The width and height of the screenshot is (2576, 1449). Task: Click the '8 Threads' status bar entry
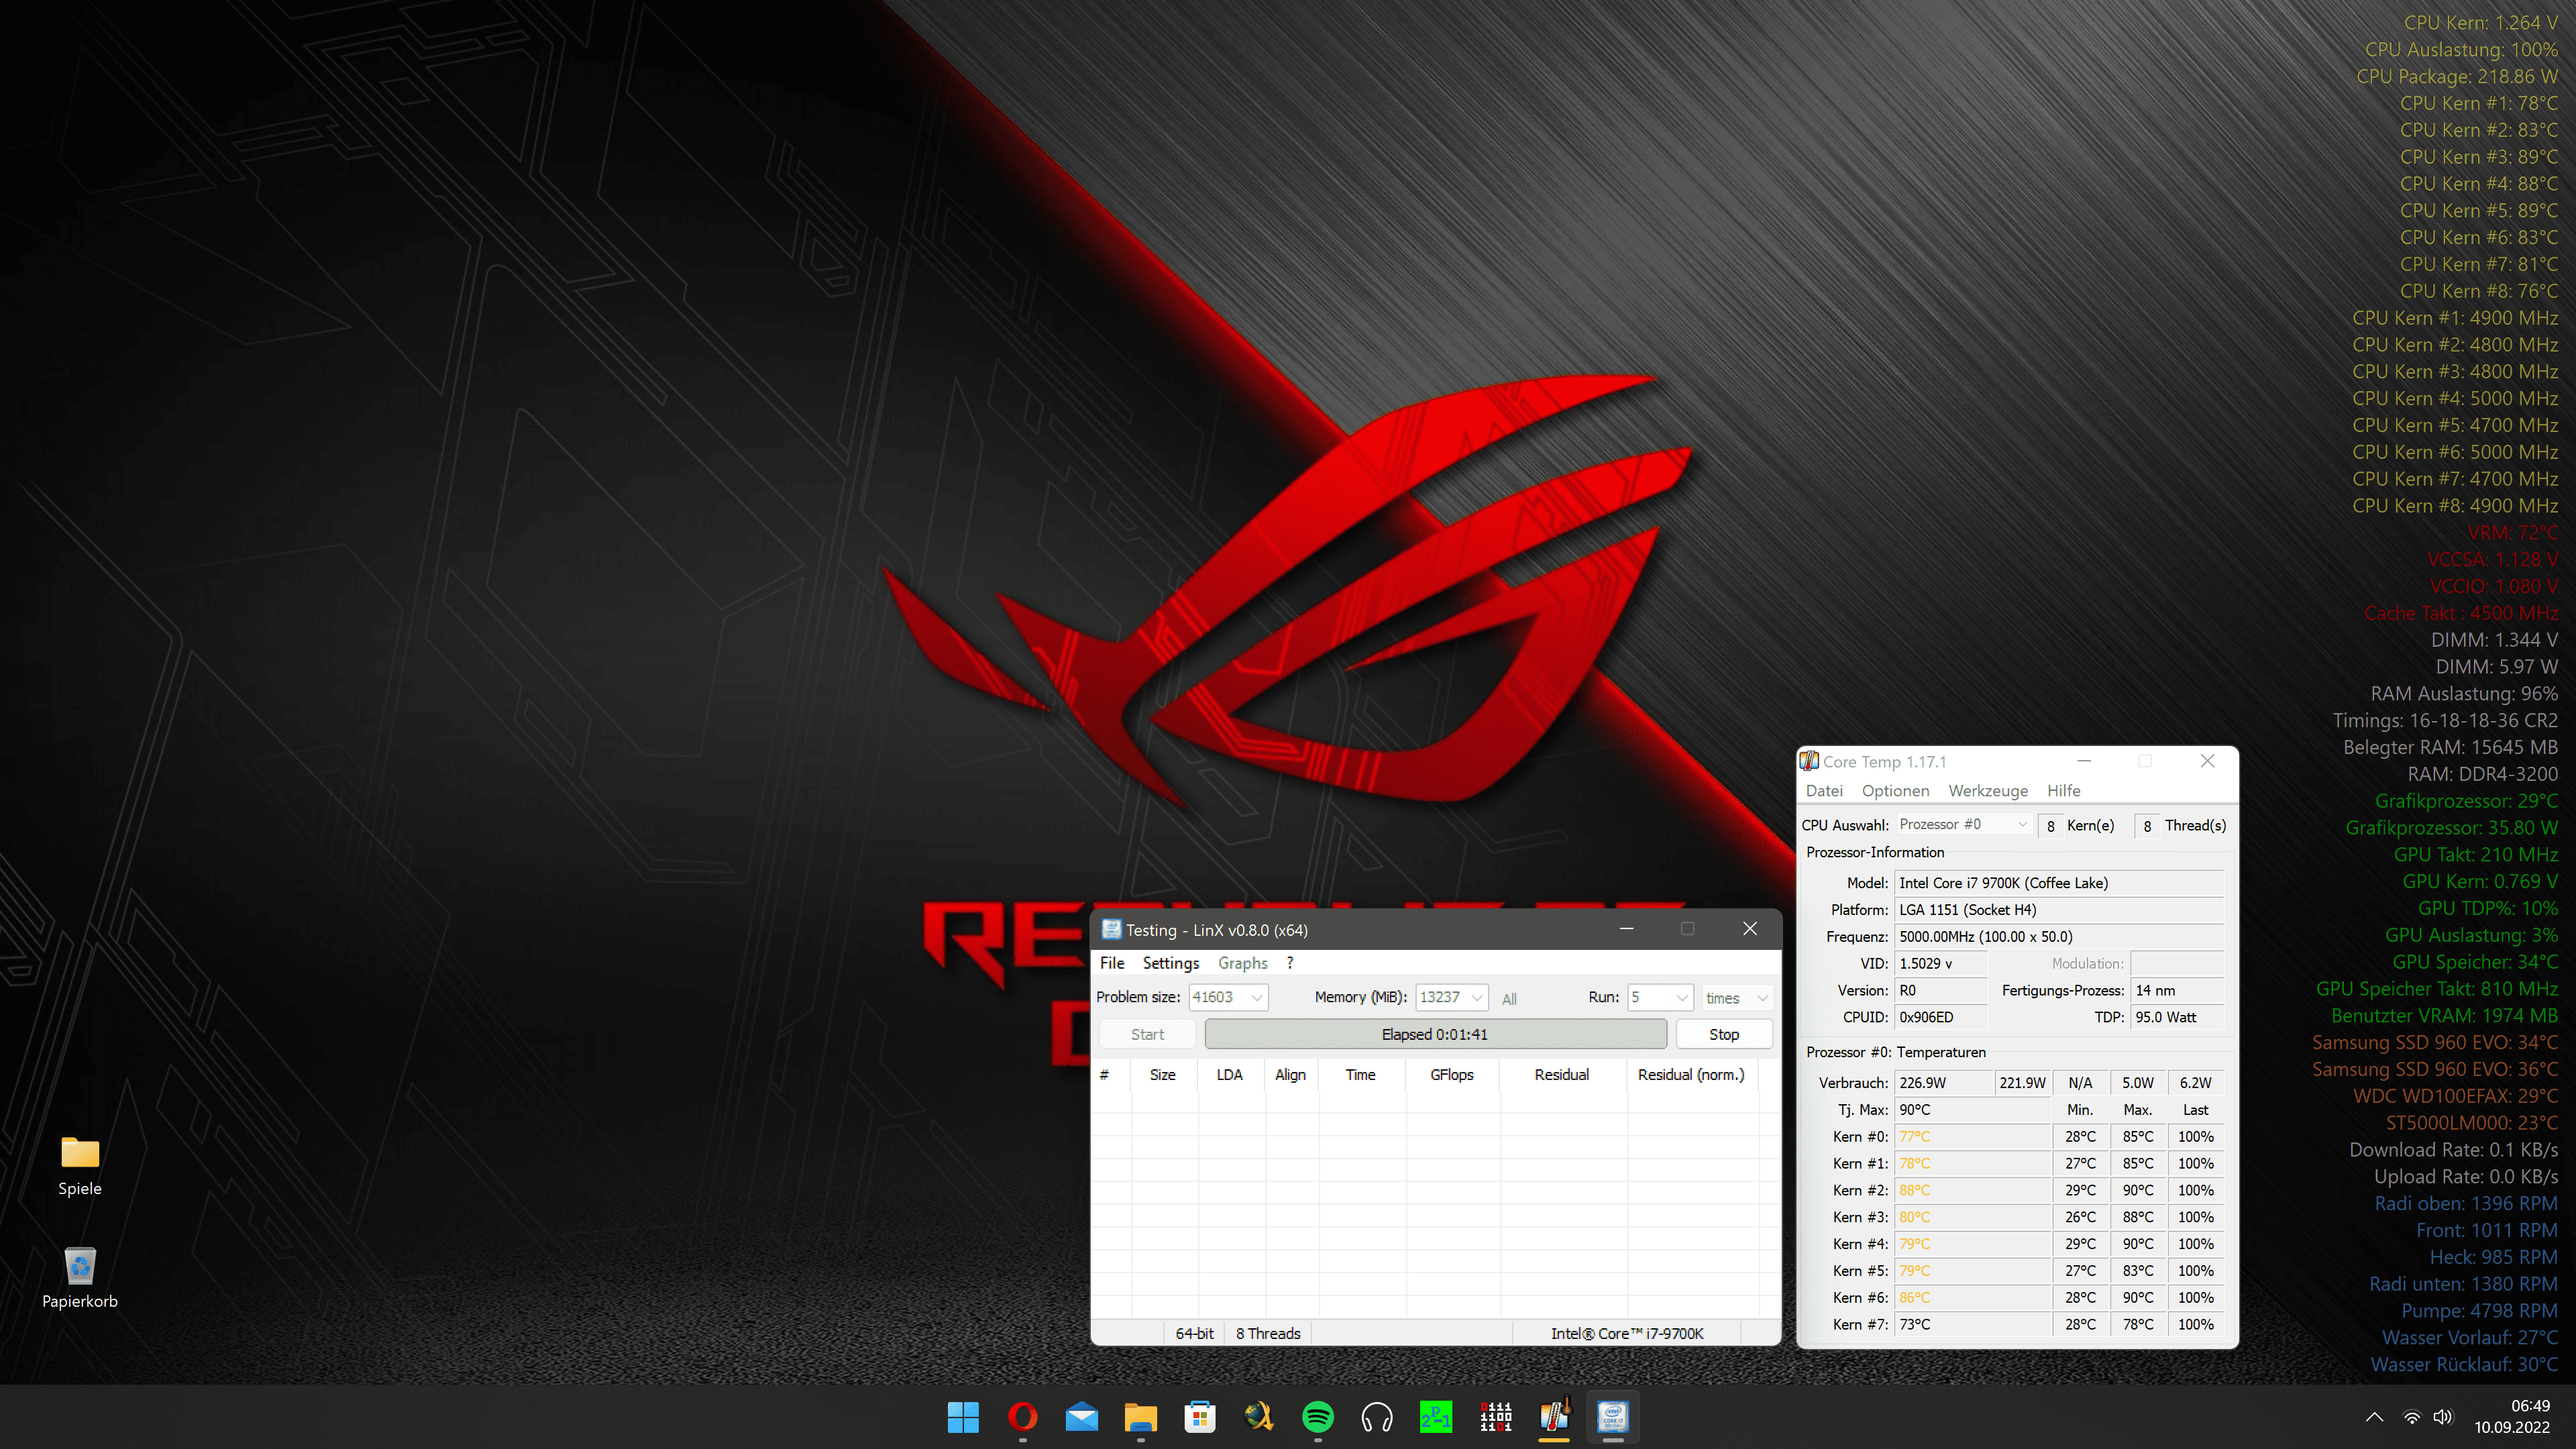click(1268, 1333)
